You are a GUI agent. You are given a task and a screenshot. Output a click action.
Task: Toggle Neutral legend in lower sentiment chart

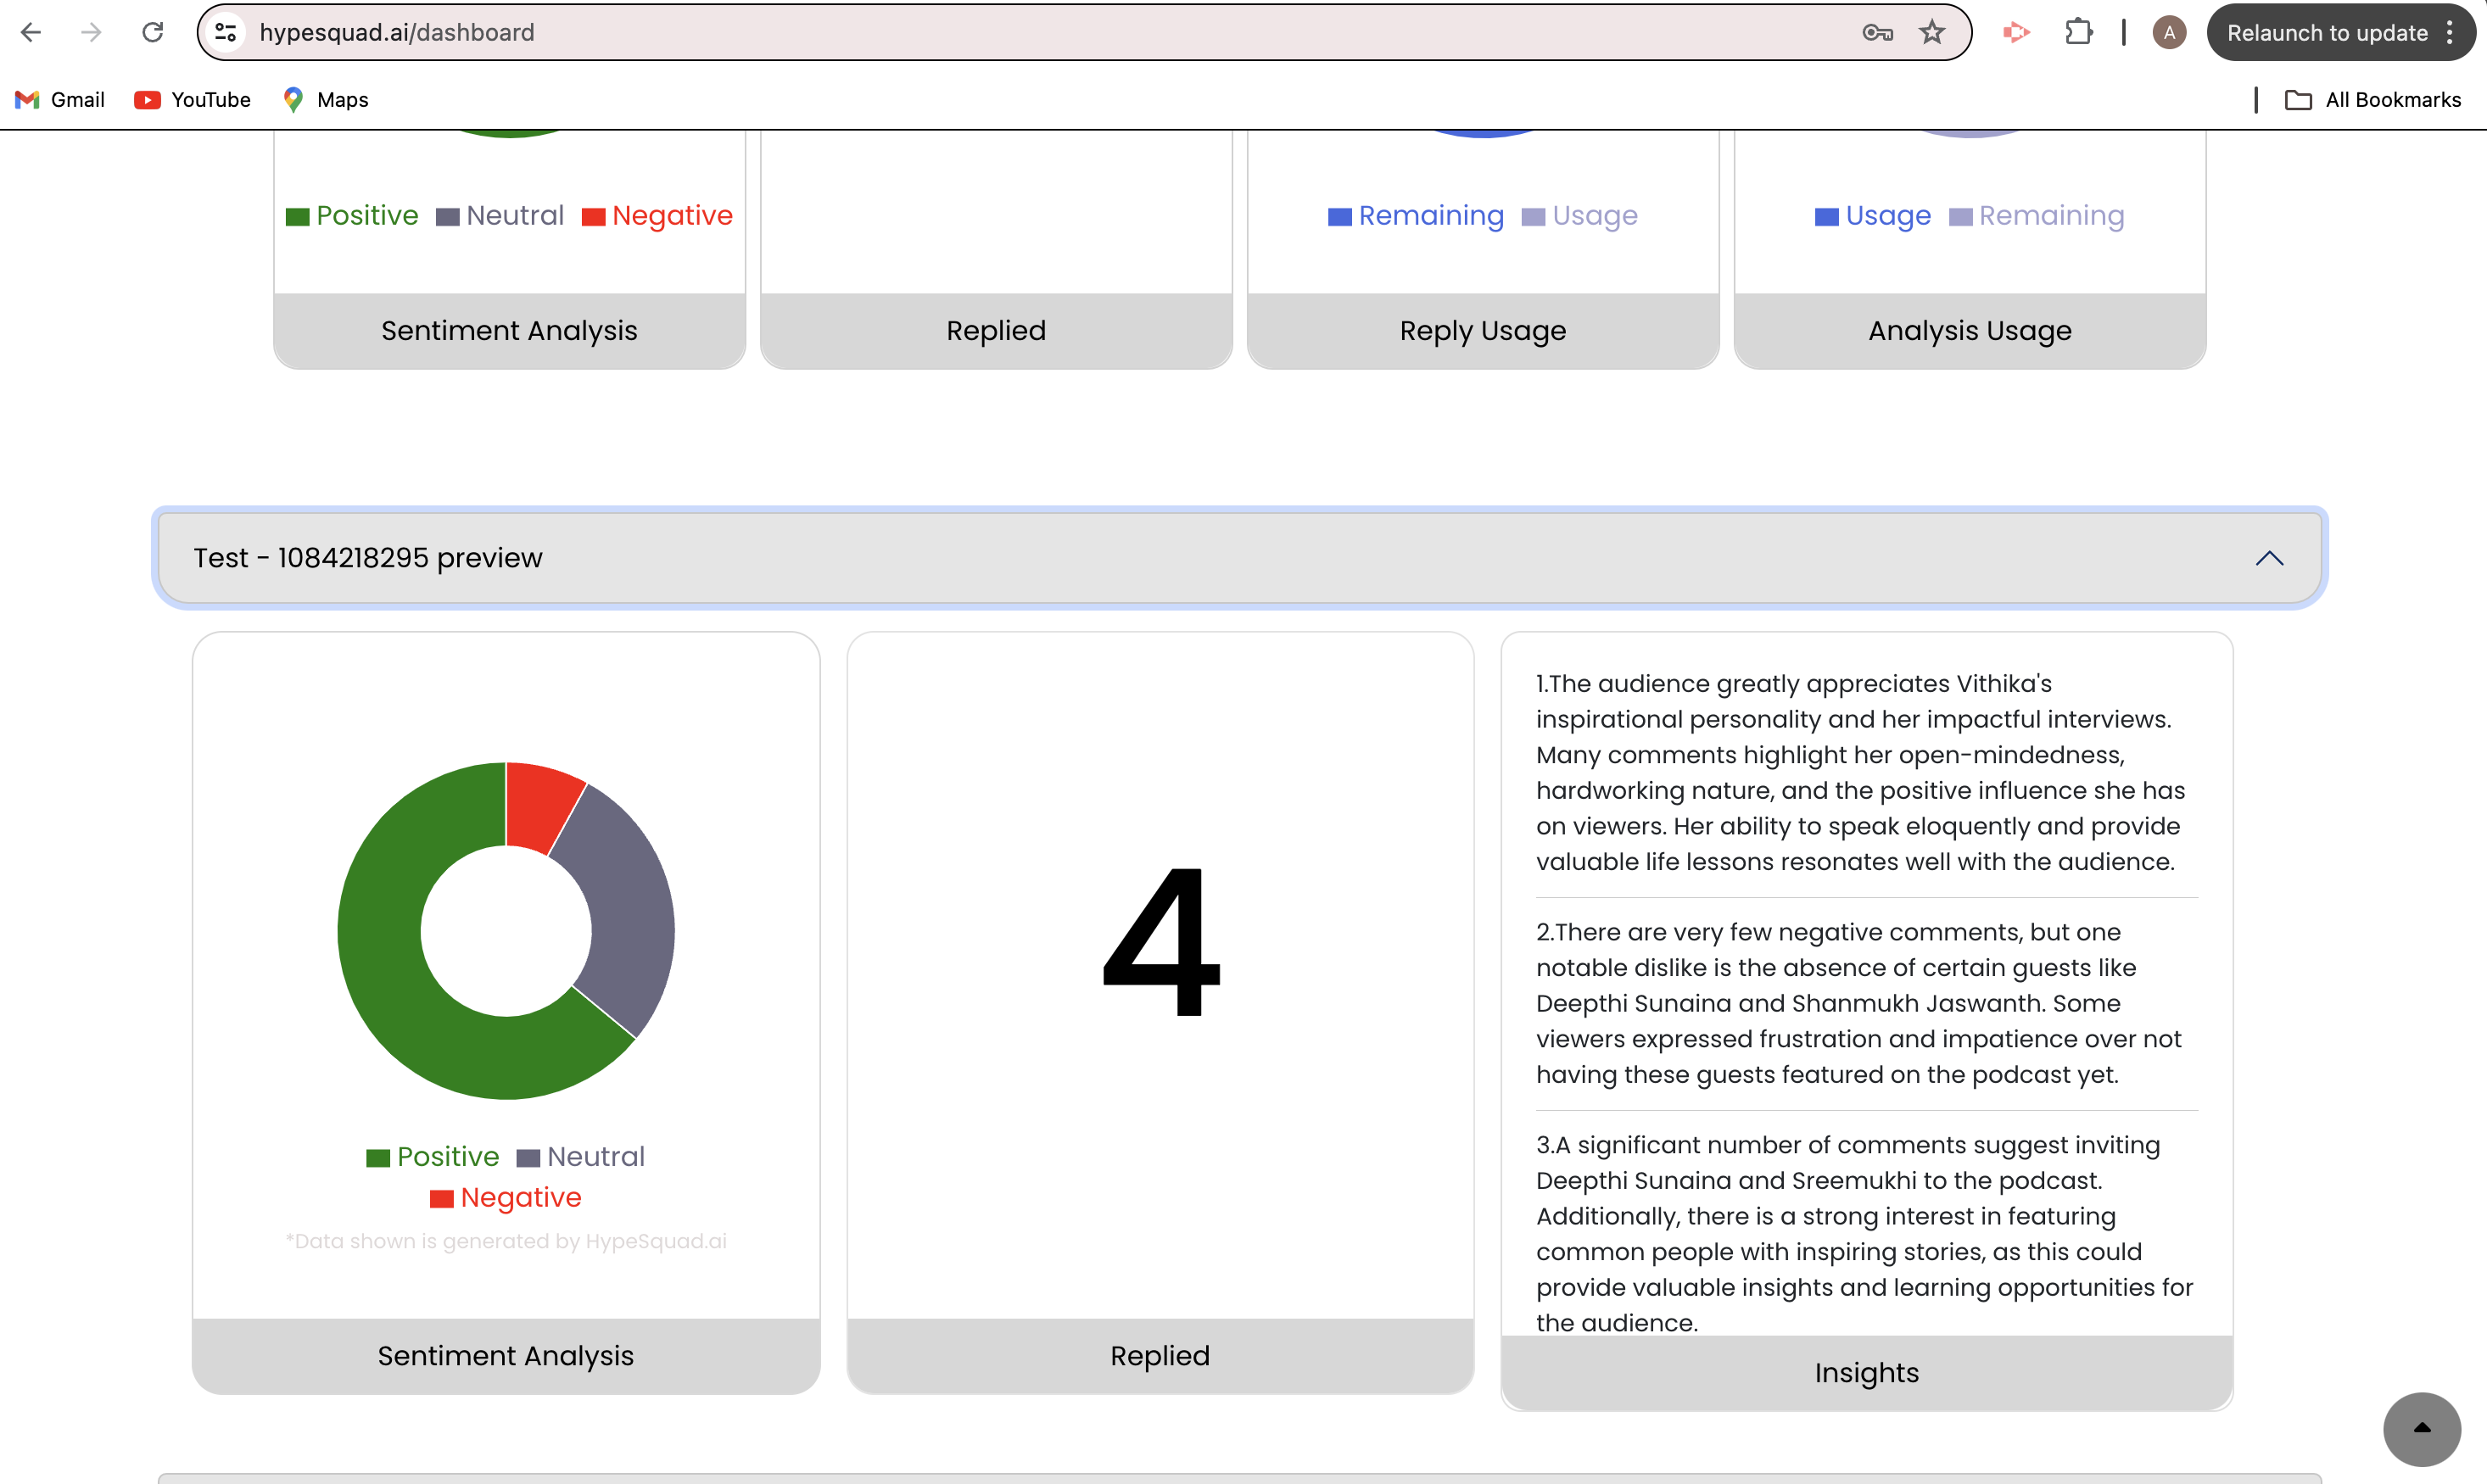581,1157
